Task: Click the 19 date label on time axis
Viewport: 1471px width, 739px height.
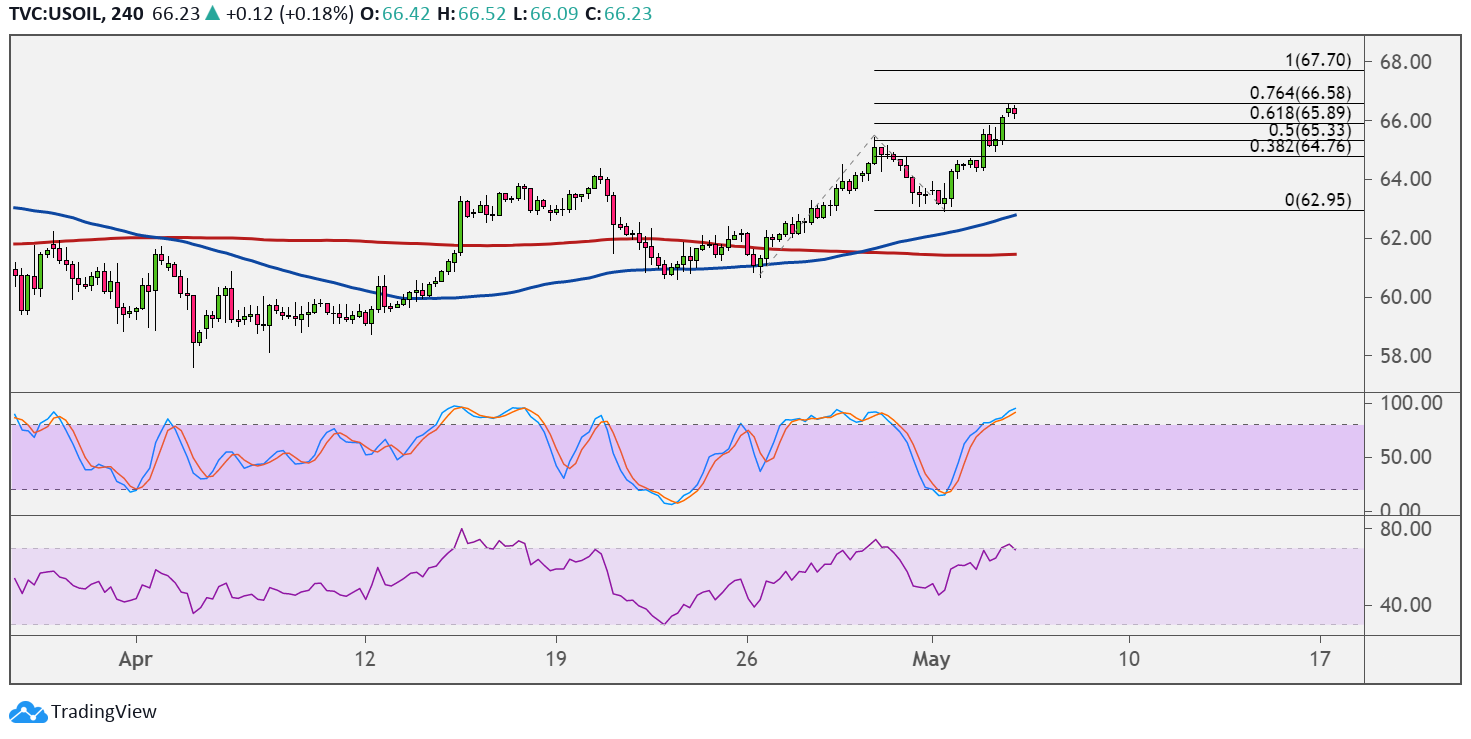Action: [556, 658]
